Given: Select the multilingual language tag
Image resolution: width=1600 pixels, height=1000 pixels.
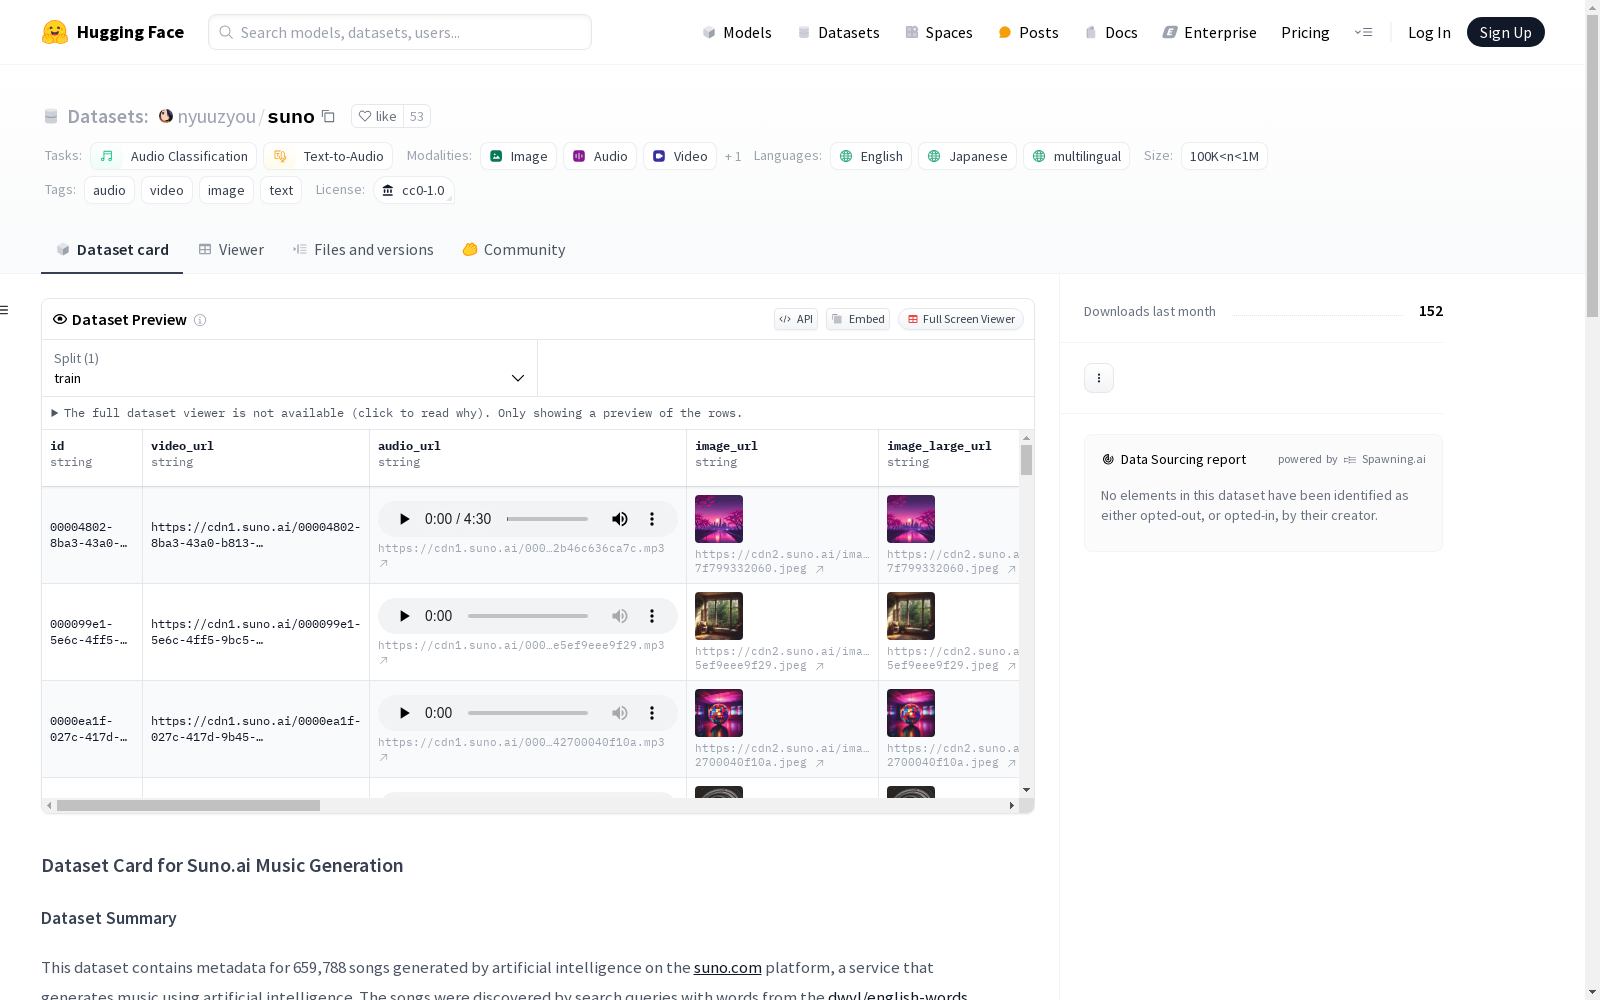Looking at the screenshot, I should (x=1076, y=156).
